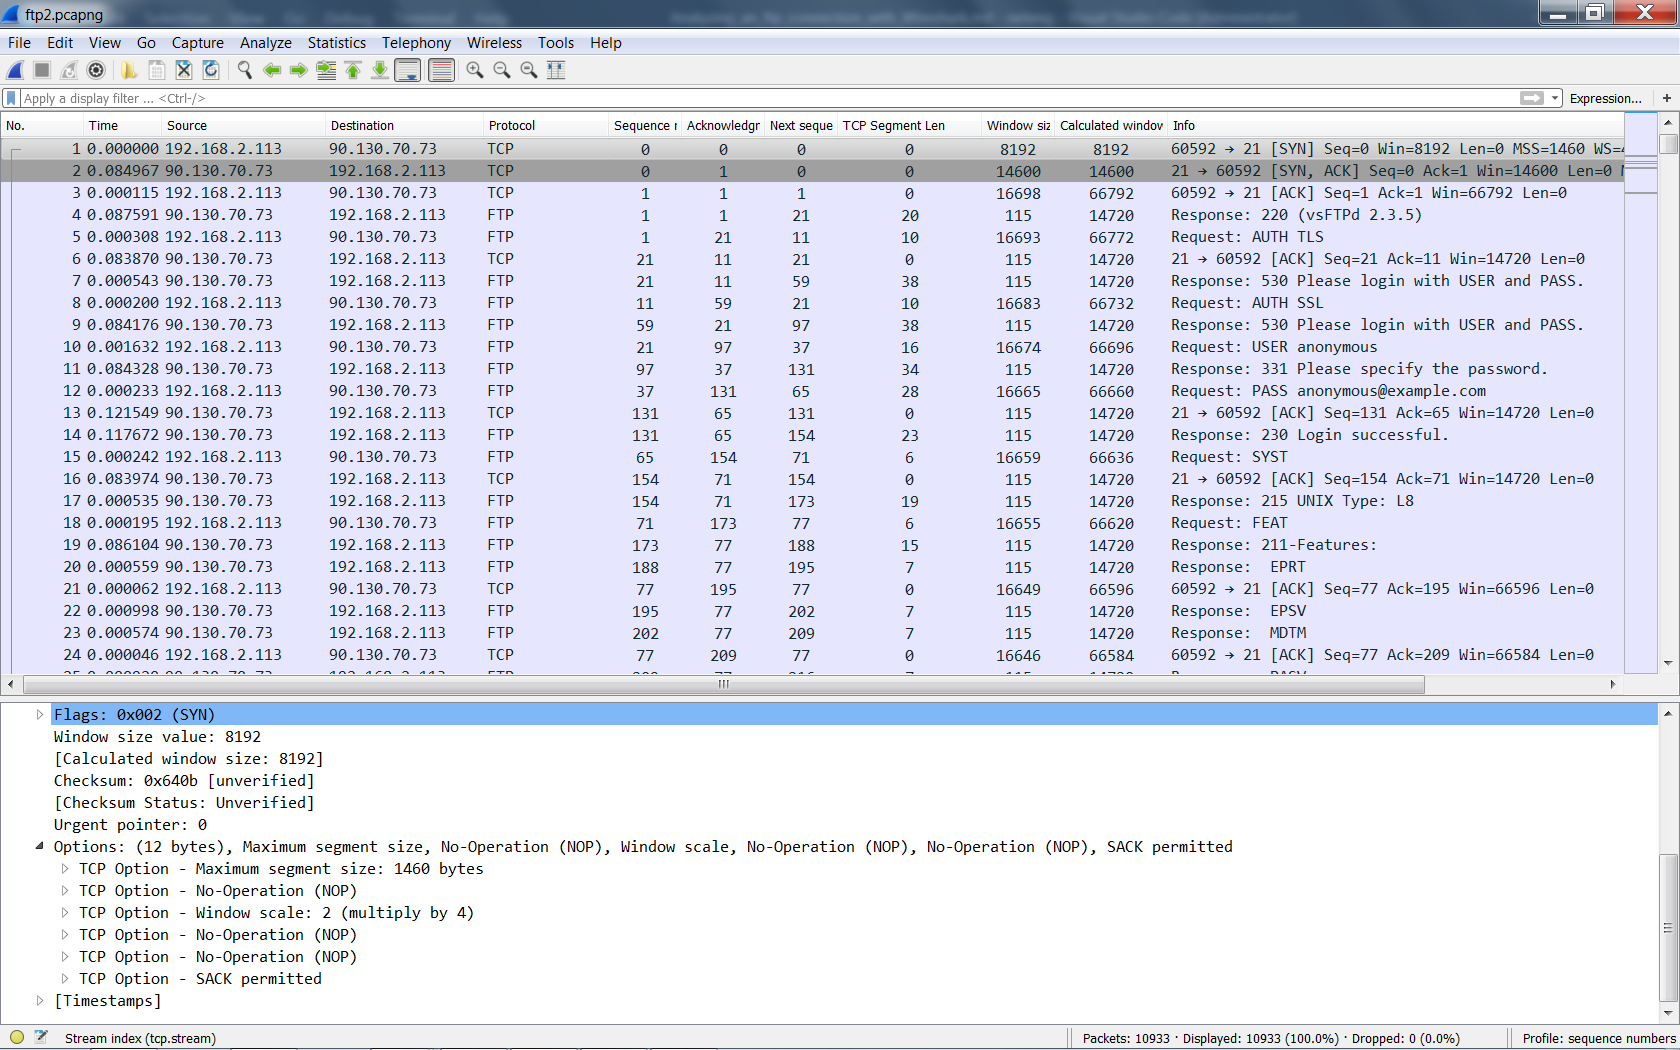This screenshot has width=1680, height=1050.
Task: Open the Telephony menu
Action: click(416, 43)
